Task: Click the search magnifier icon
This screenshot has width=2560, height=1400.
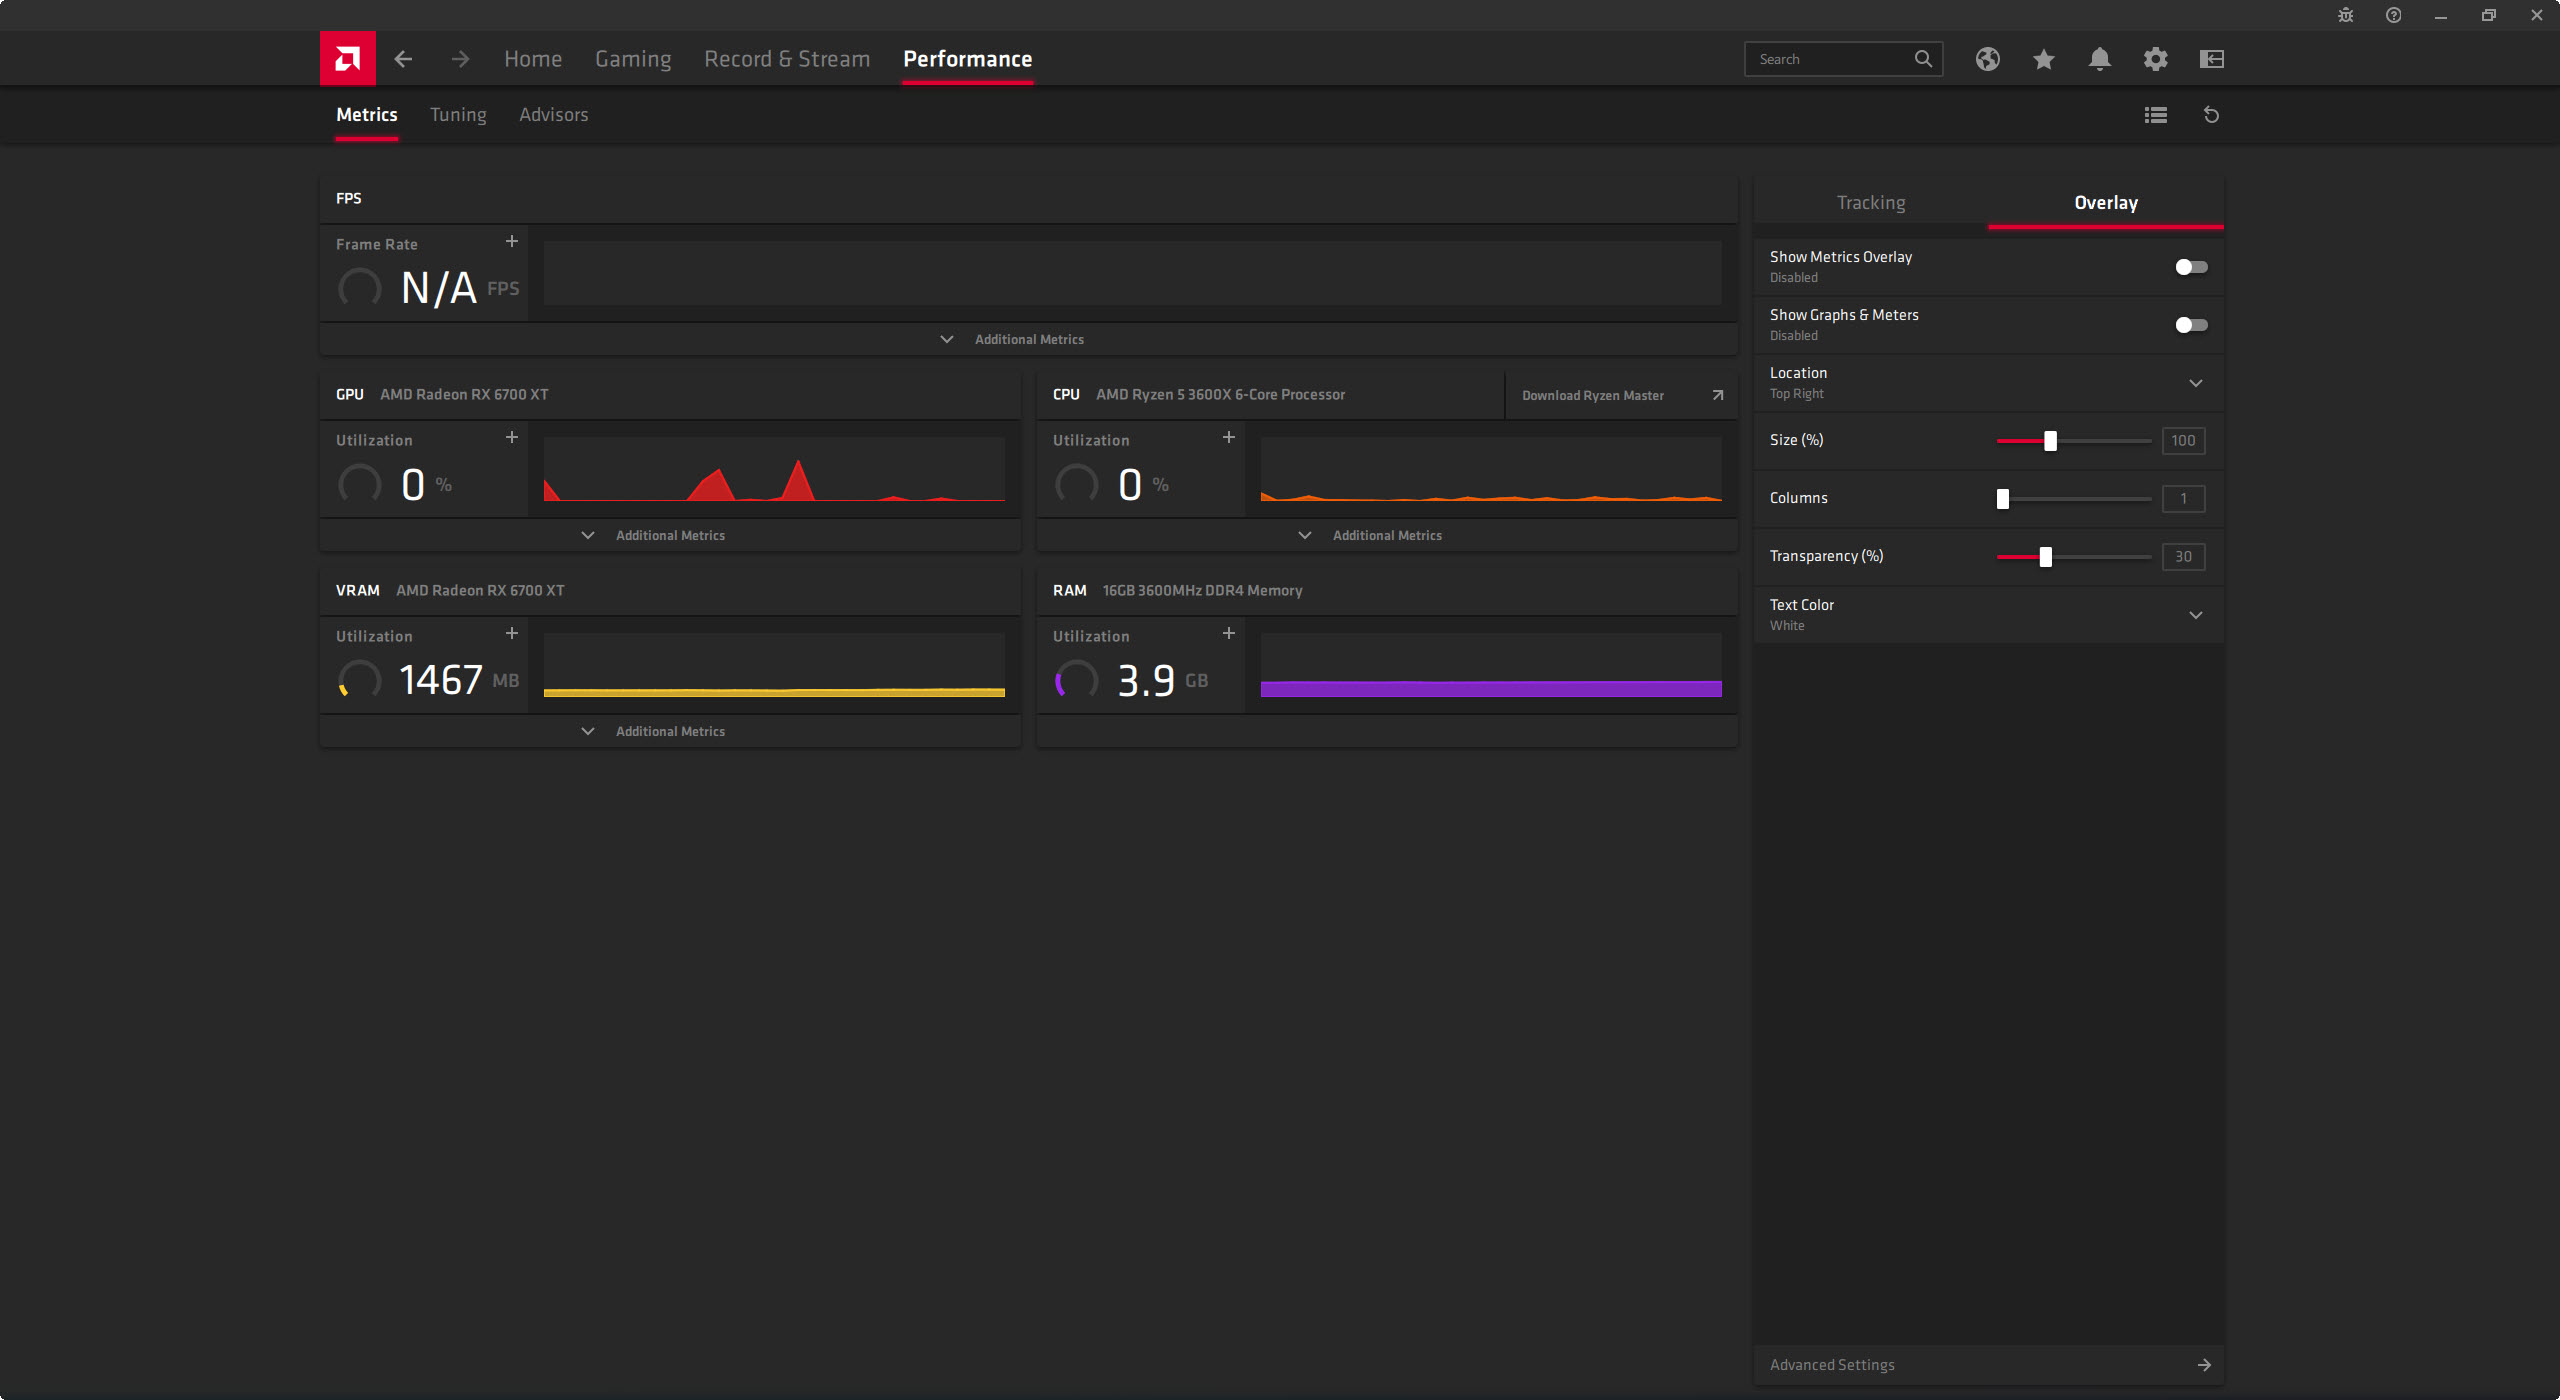Action: [1923, 59]
